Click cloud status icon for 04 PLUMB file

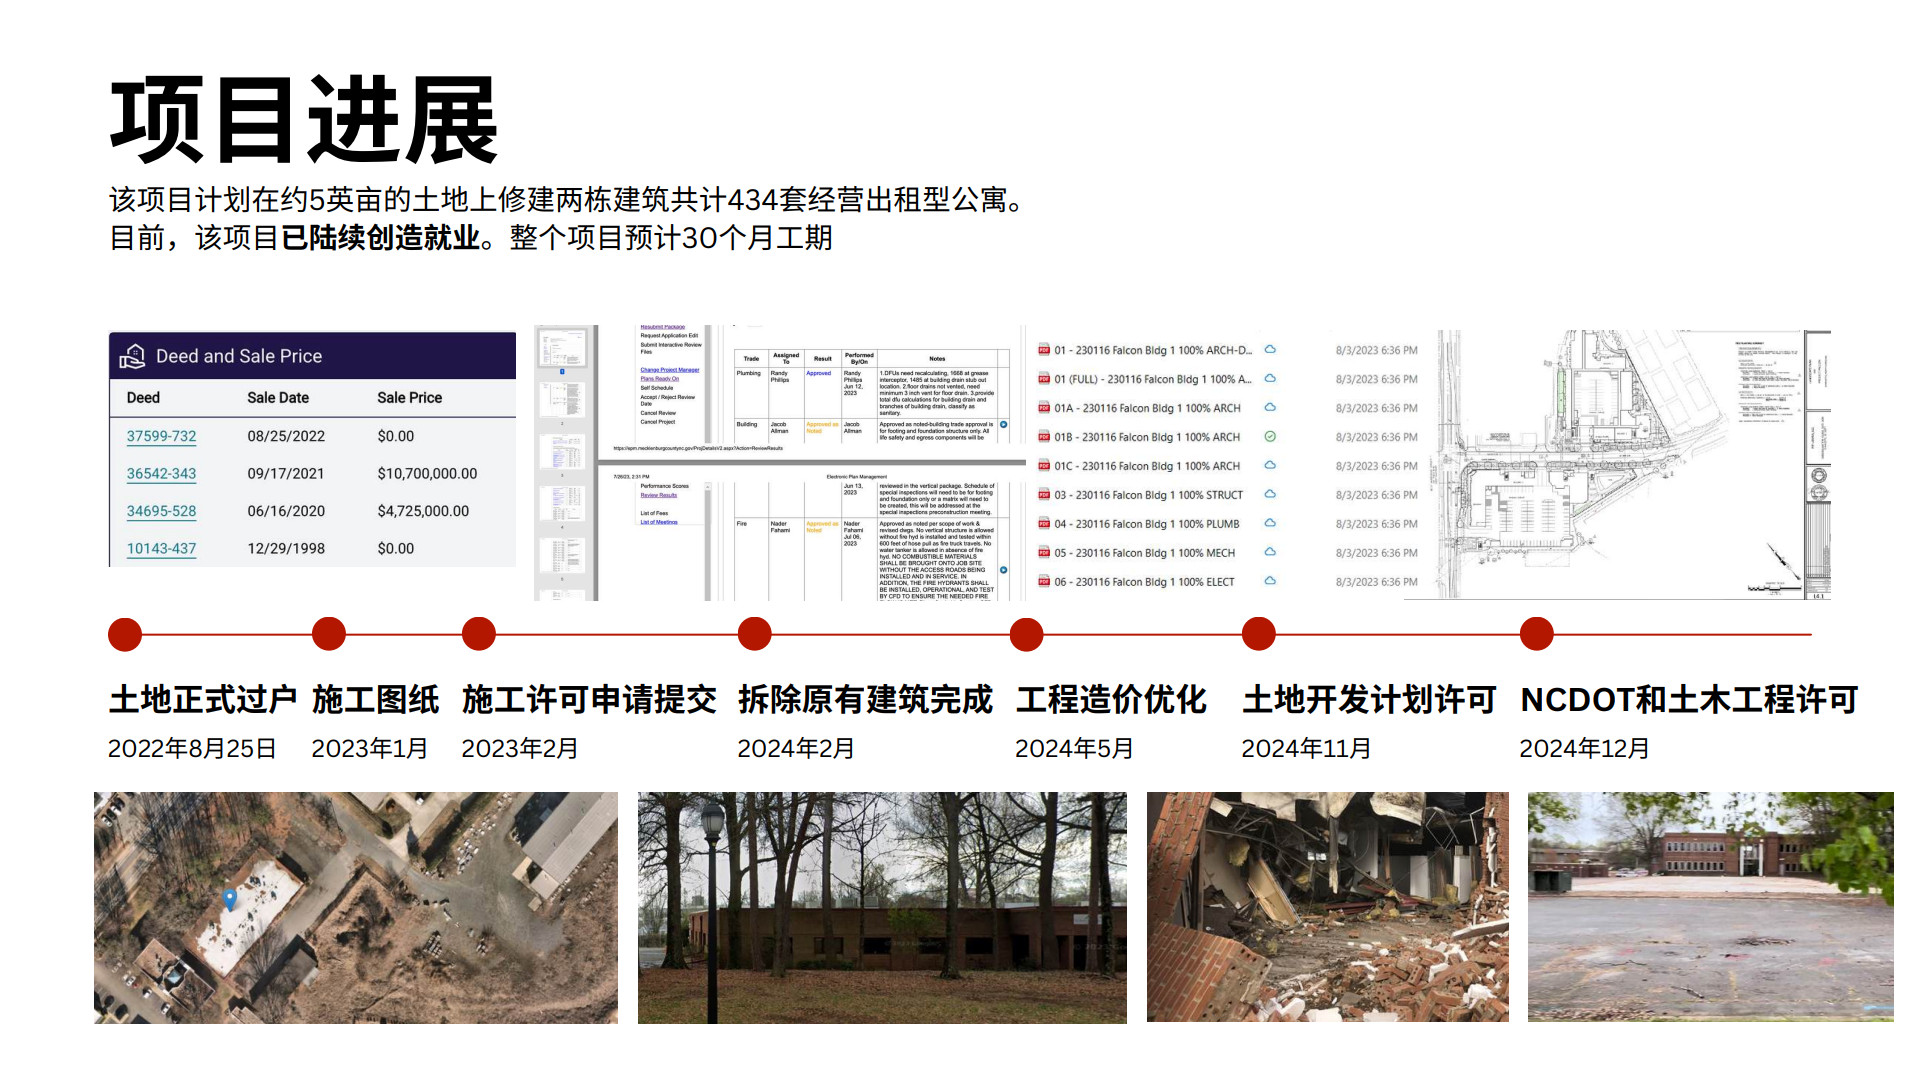[1270, 523]
